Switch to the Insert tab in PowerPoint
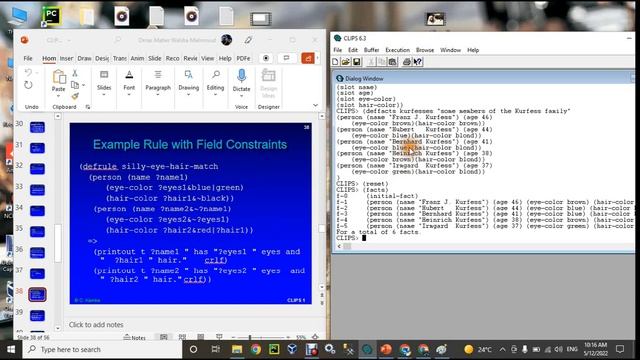Image resolution: width=640 pixels, height=360 pixels. (x=67, y=58)
